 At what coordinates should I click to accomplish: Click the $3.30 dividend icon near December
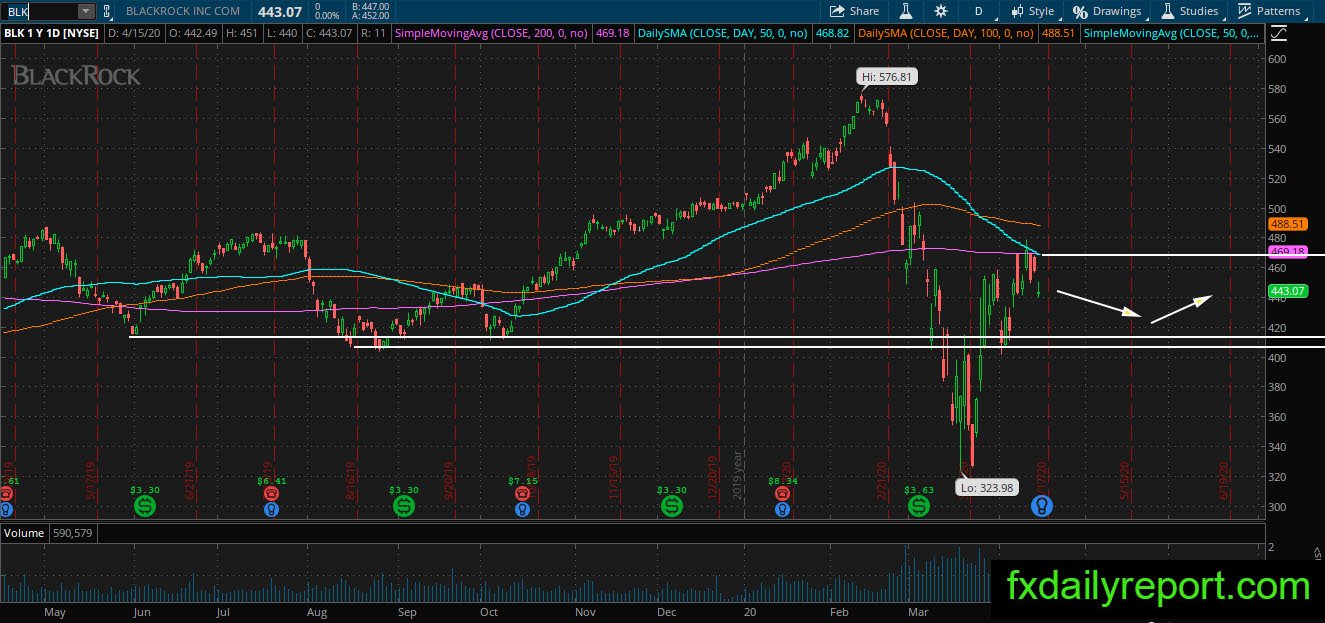(672, 508)
